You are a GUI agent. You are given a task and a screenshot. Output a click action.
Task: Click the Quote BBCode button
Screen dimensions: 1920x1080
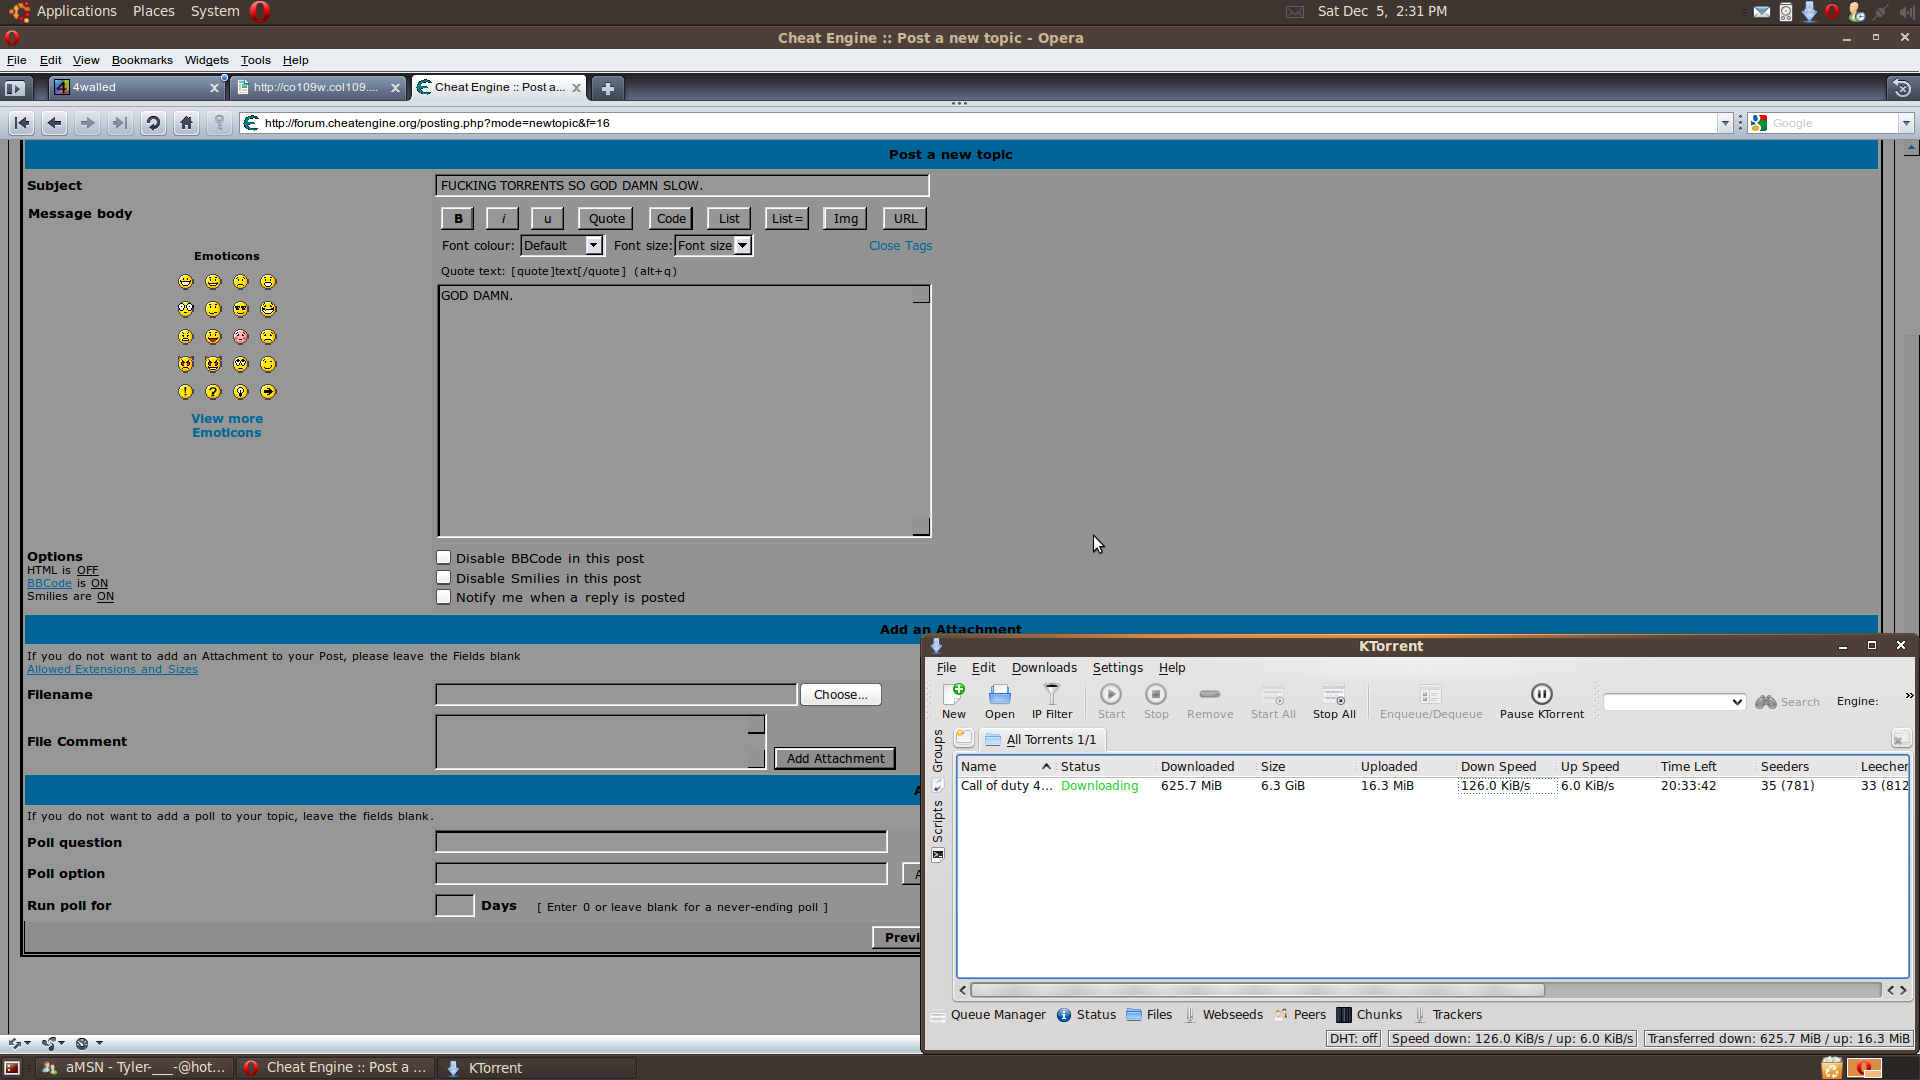tap(606, 219)
